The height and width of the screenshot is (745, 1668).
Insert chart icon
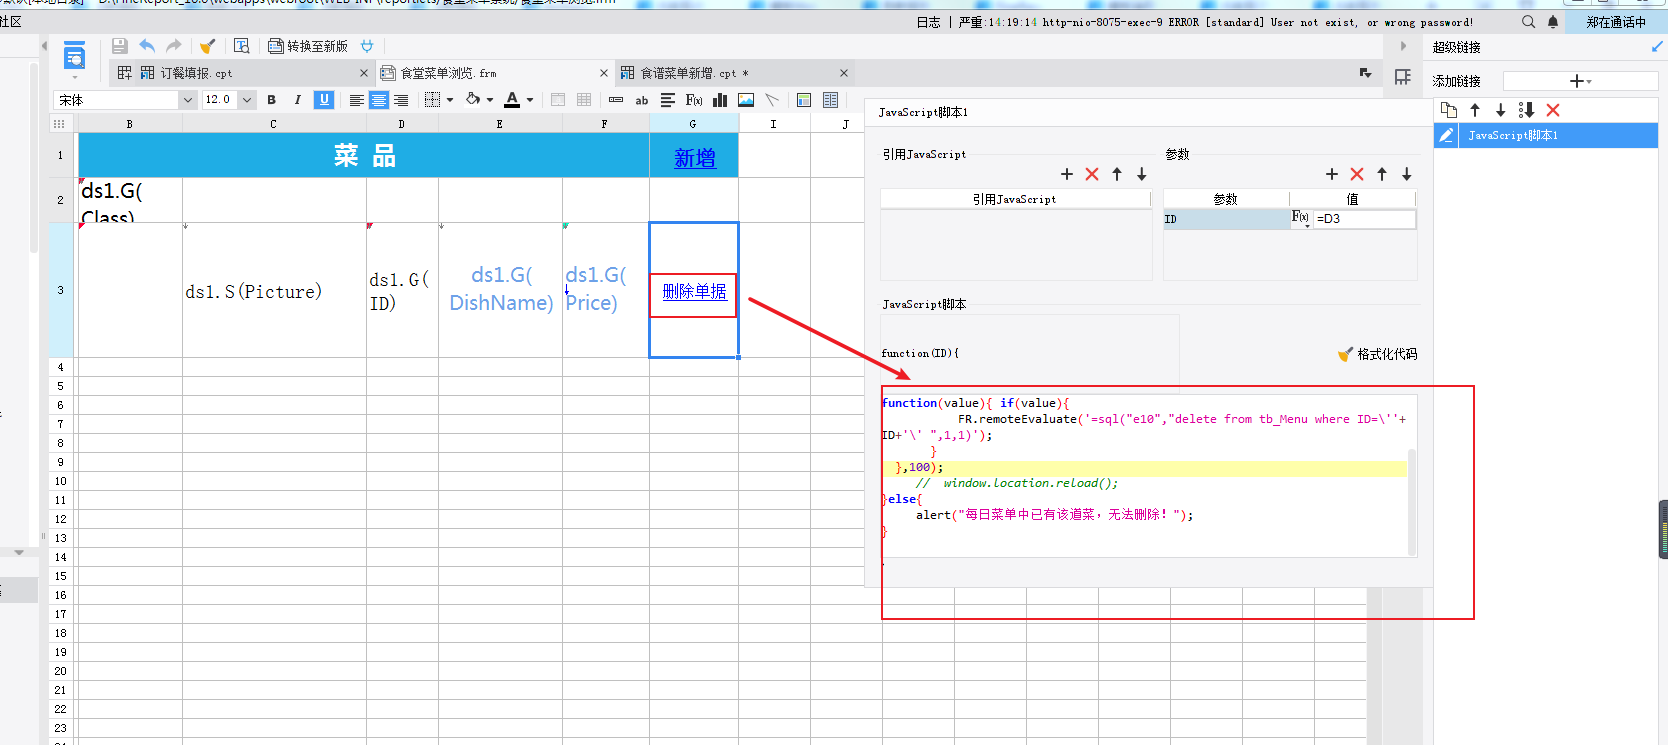720,100
